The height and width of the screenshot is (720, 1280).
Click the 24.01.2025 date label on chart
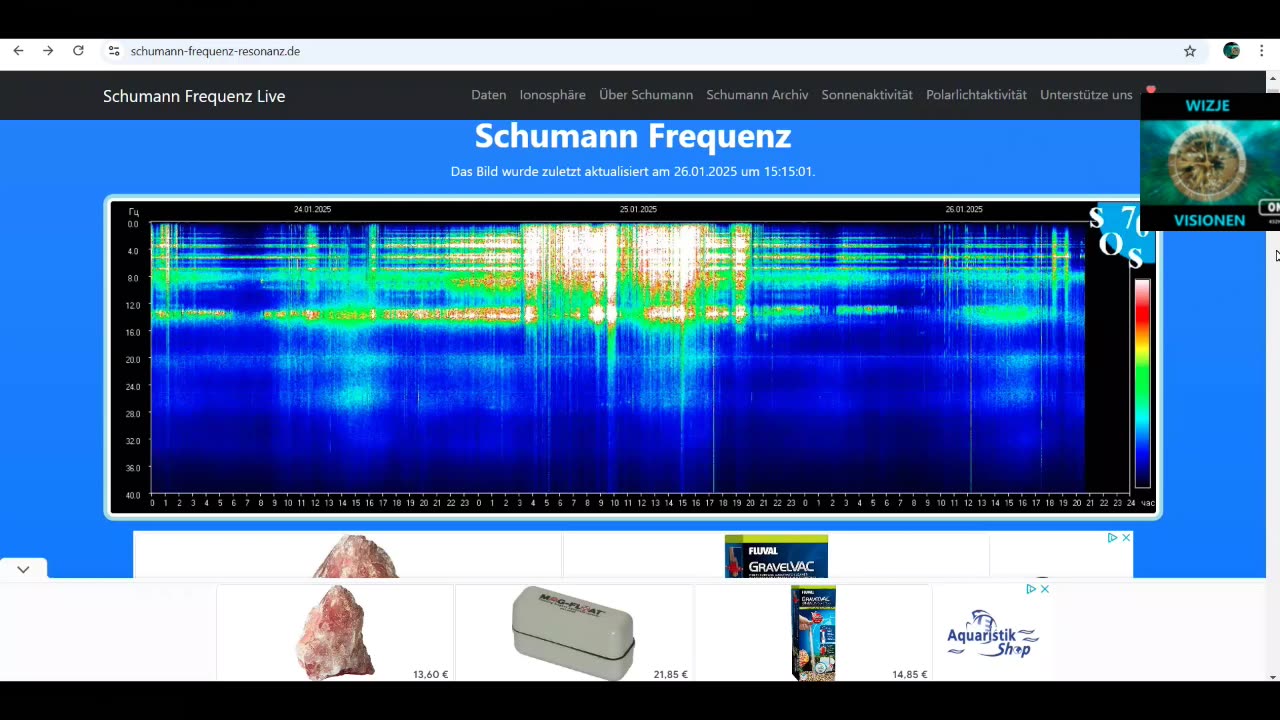312,209
